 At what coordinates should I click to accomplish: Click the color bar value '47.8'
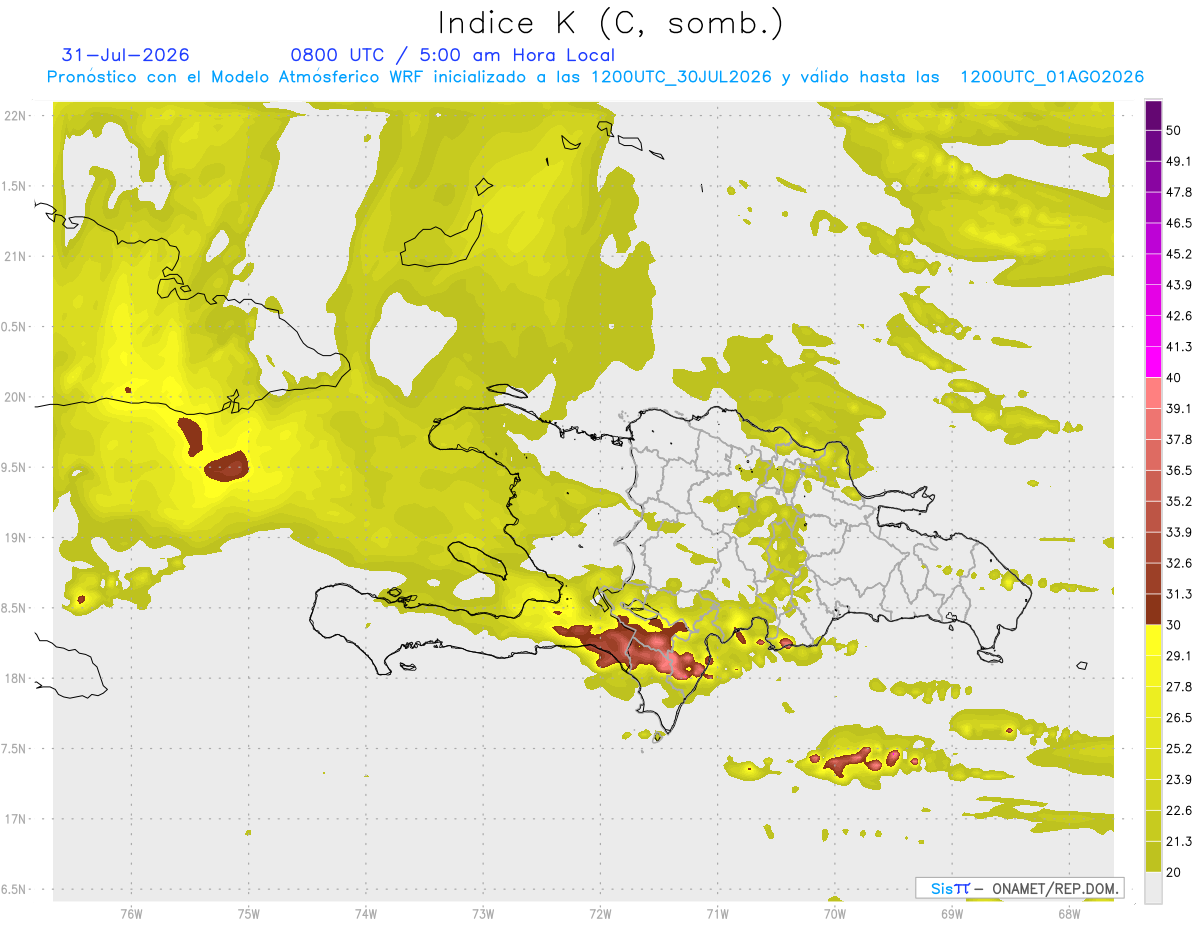coord(1179,192)
